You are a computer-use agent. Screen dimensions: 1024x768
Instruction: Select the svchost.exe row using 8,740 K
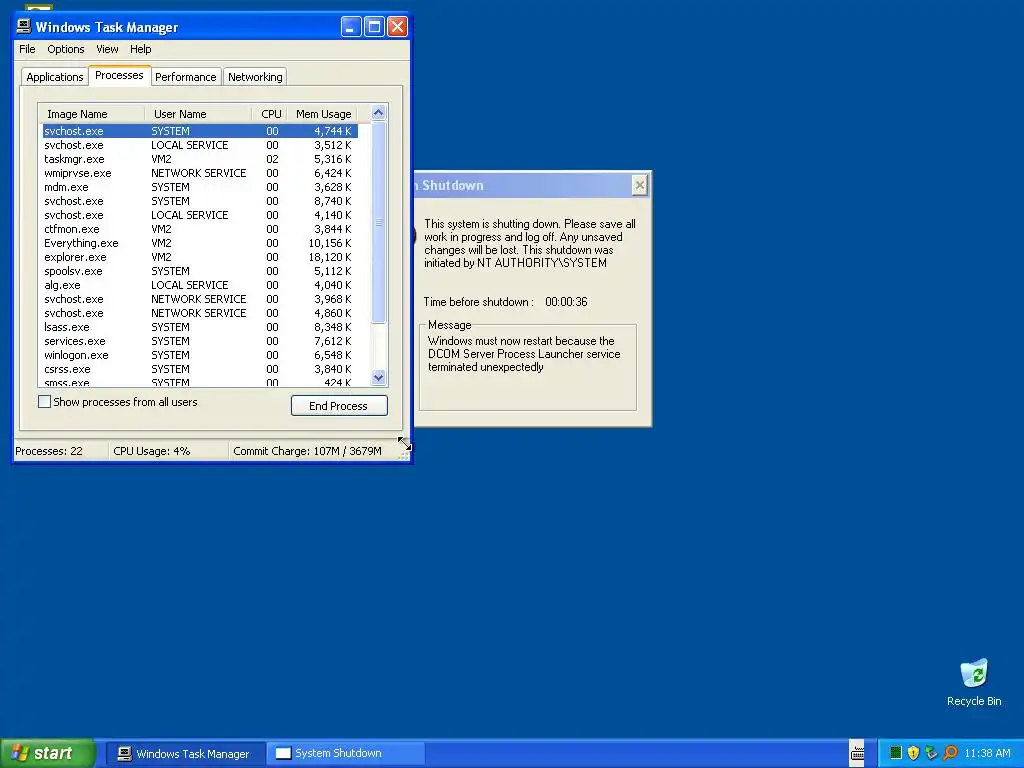(200, 201)
